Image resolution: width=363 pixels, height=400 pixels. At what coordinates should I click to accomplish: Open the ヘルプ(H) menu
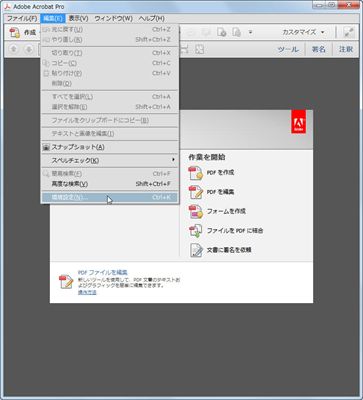(152, 18)
